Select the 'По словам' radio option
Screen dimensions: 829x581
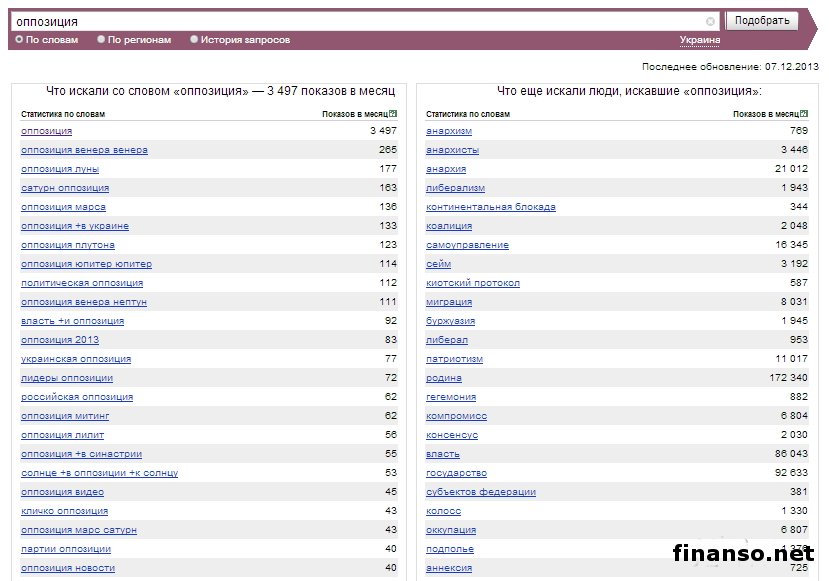point(19,40)
